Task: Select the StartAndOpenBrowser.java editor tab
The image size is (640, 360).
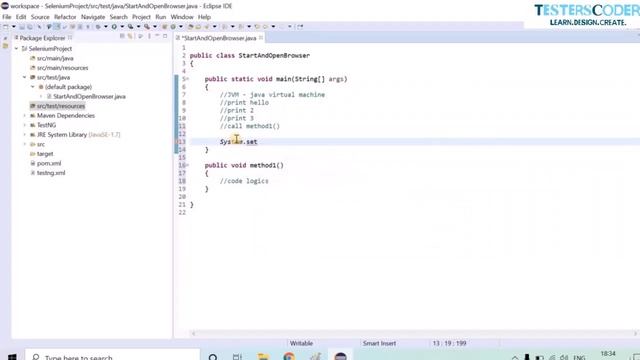Action: click(220, 38)
